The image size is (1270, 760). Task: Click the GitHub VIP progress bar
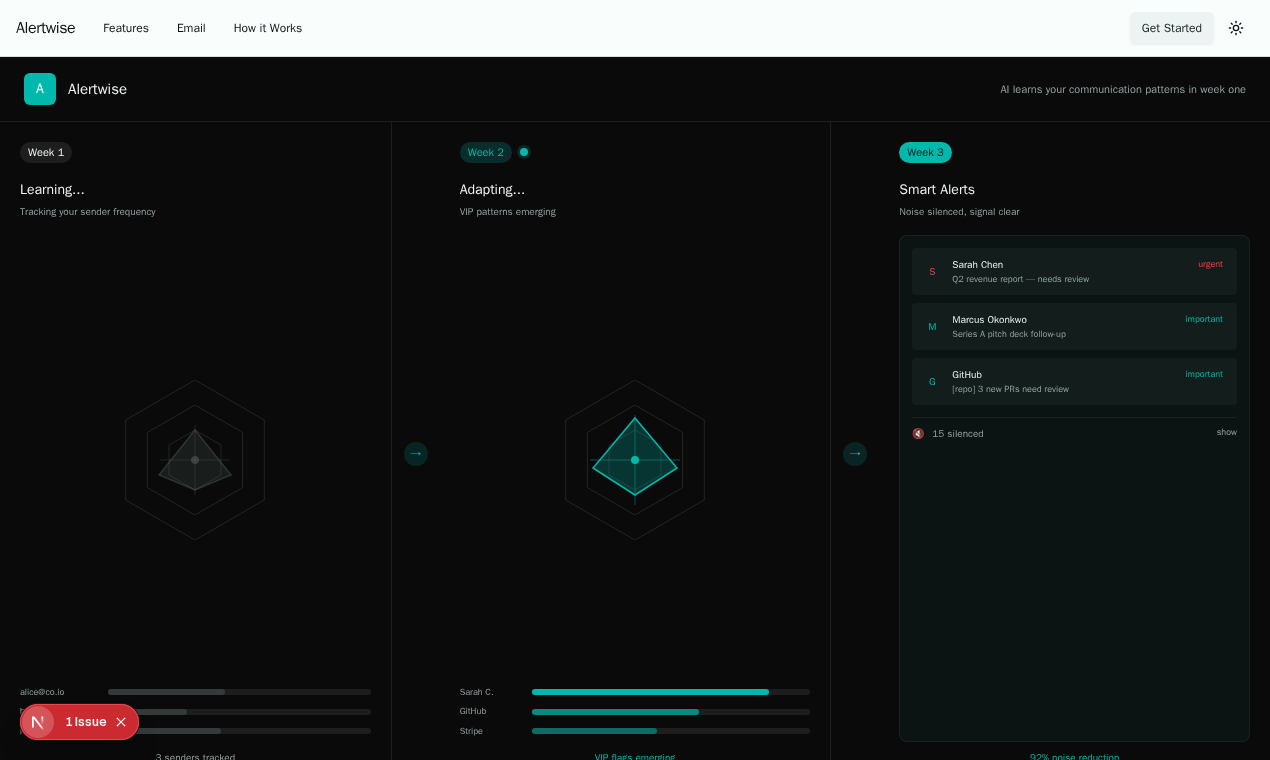coord(671,712)
